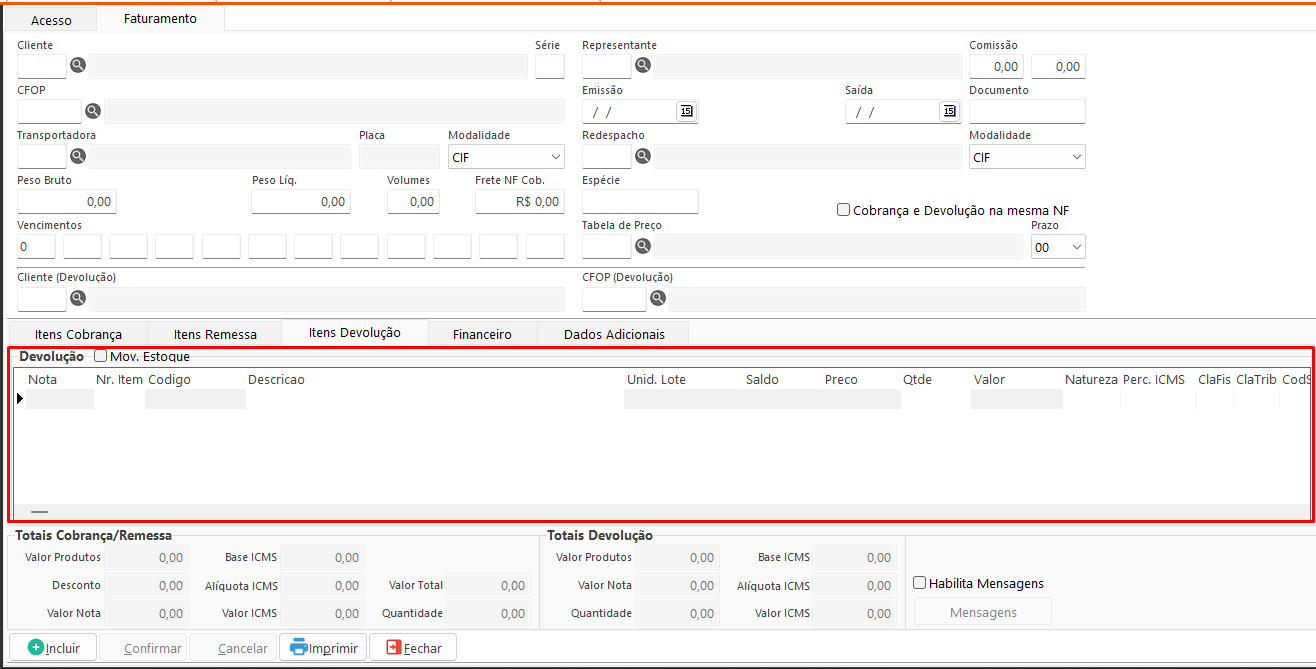Viewport: 1316px width, 669px height.
Task: Enable the Mov. Estoque checkbox
Action: click(101, 356)
